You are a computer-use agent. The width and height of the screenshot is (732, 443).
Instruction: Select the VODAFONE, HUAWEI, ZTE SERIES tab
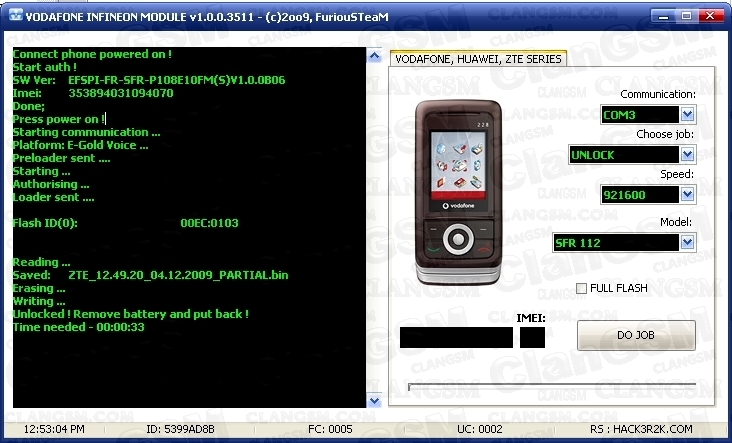(478, 59)
